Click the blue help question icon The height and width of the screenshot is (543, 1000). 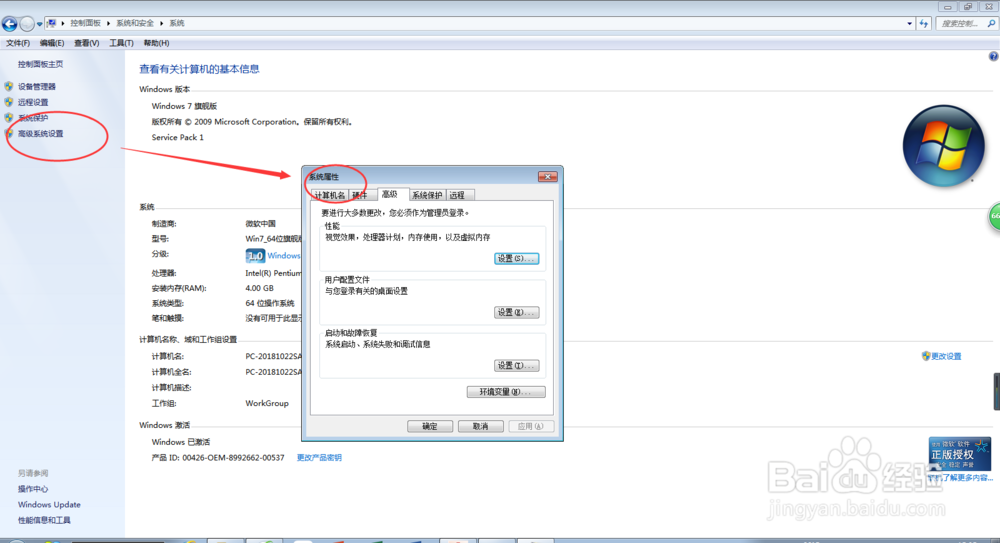click(x=994, y=57)
